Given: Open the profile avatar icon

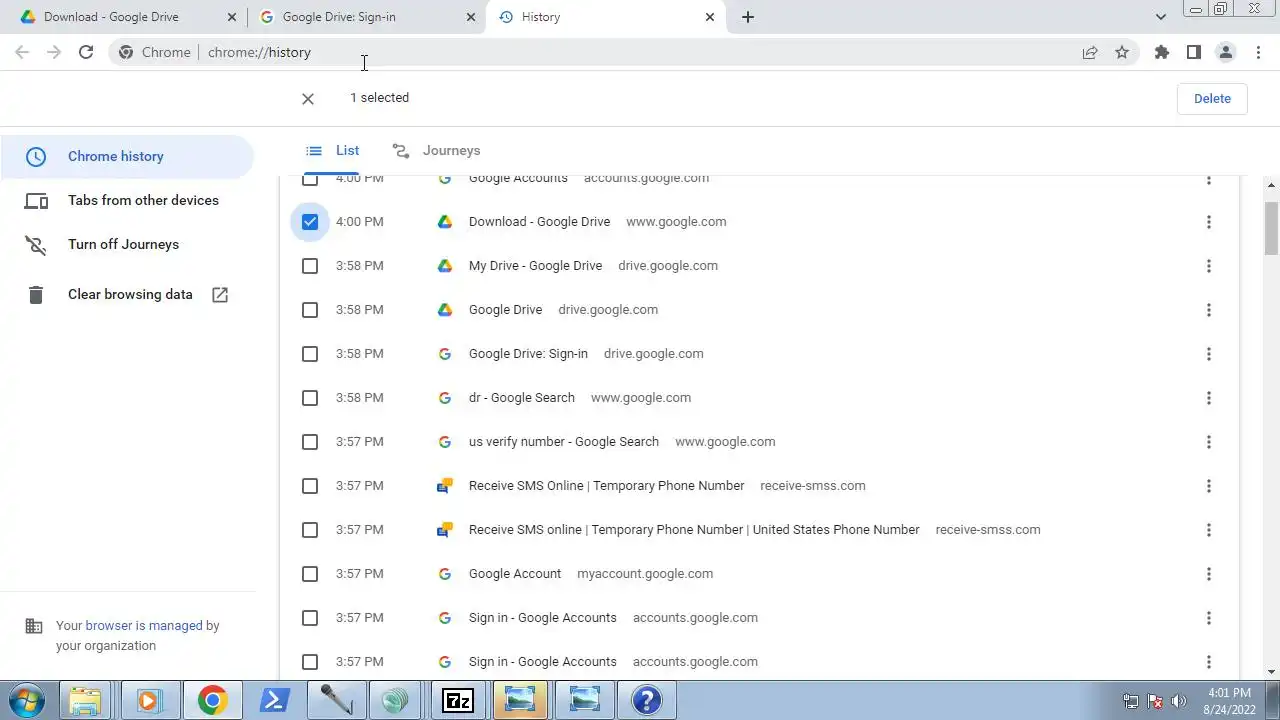Looking at the screenshot, I should (x=1226, y=52).
